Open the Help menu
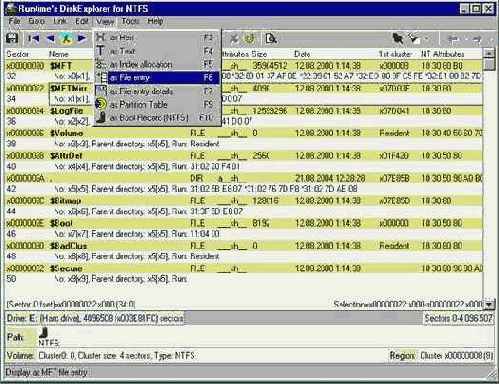This screenshot has width=499, height=384. 155,21
